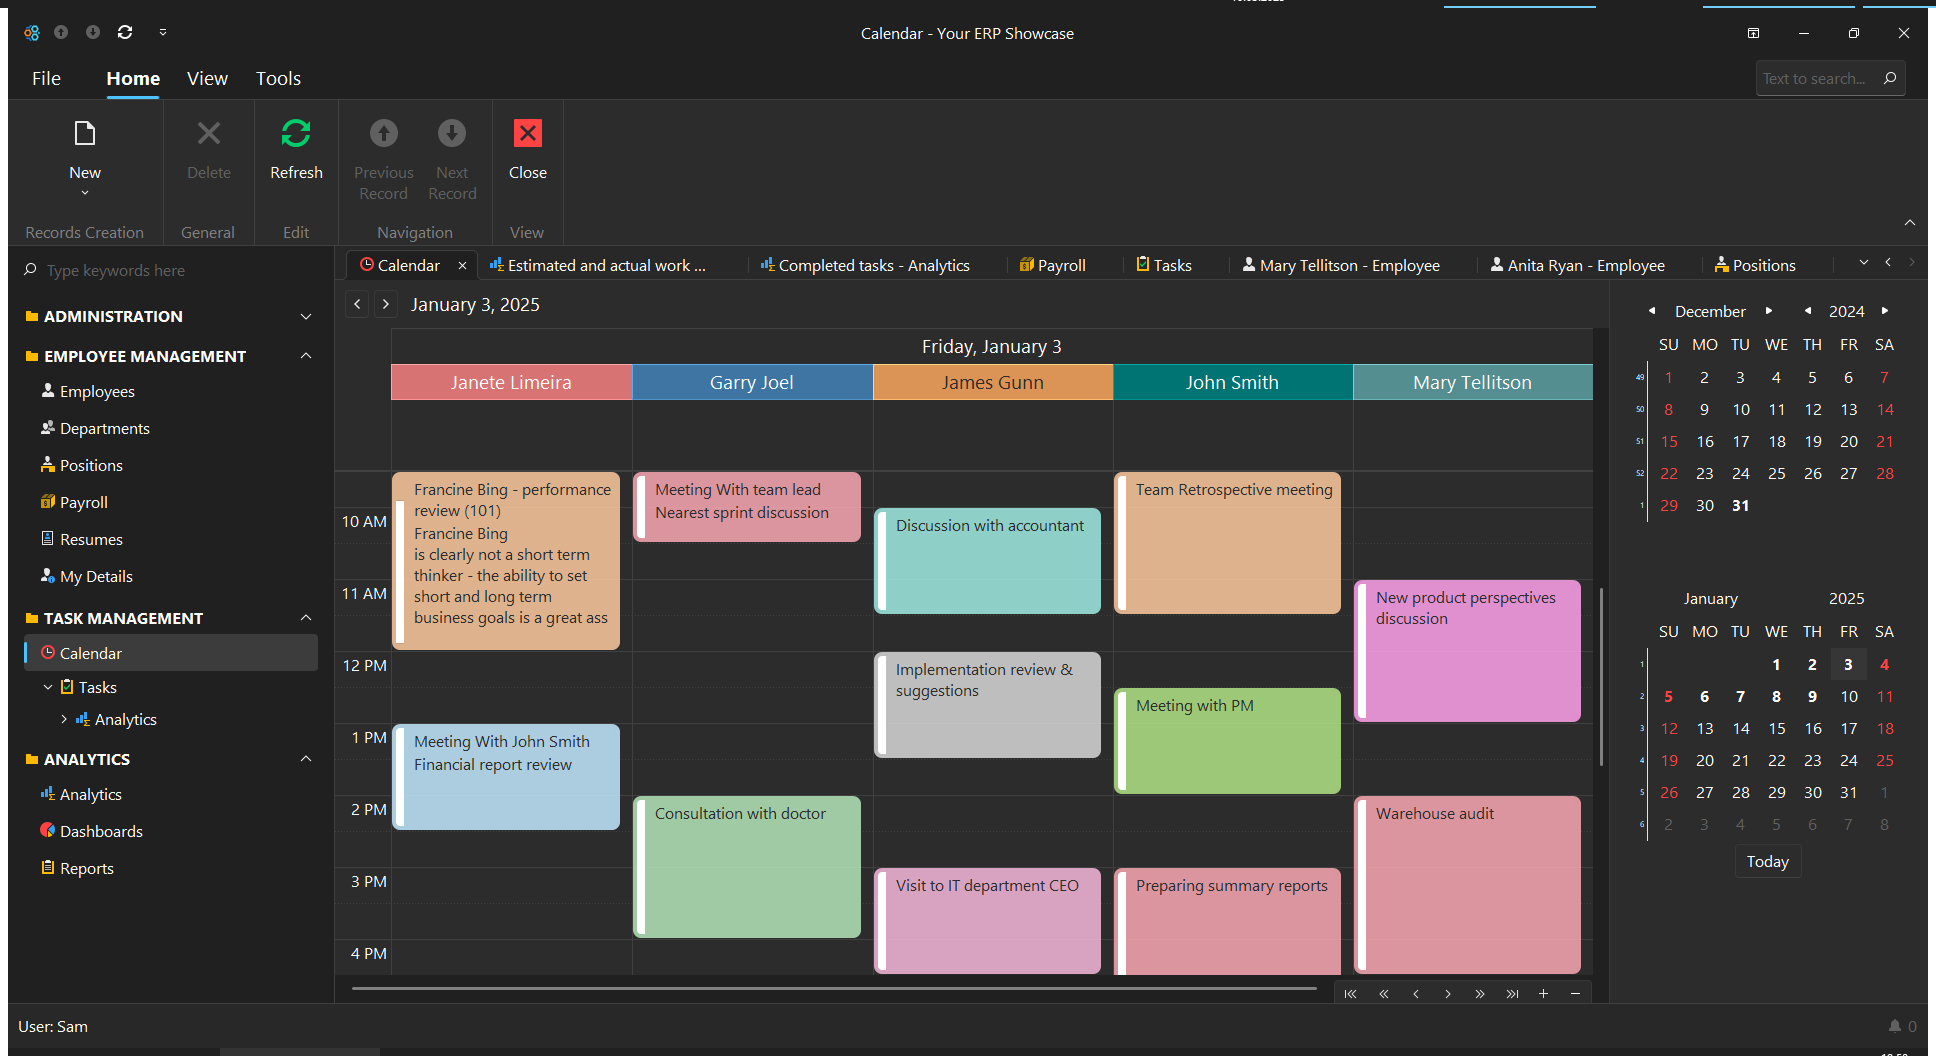The image size is (1936, 1056).
Task: Click the search magnifier icon
Action: (x=1889, y=78)
